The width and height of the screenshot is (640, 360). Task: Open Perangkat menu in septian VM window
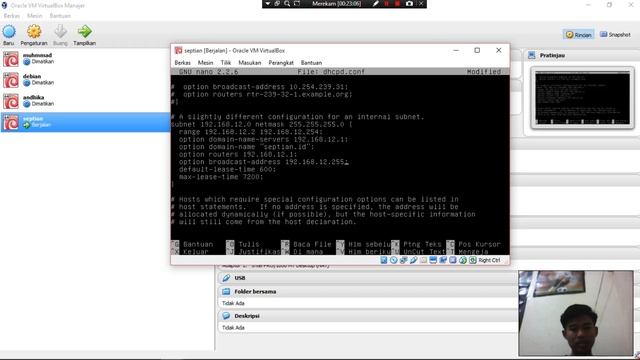[281, 62]
